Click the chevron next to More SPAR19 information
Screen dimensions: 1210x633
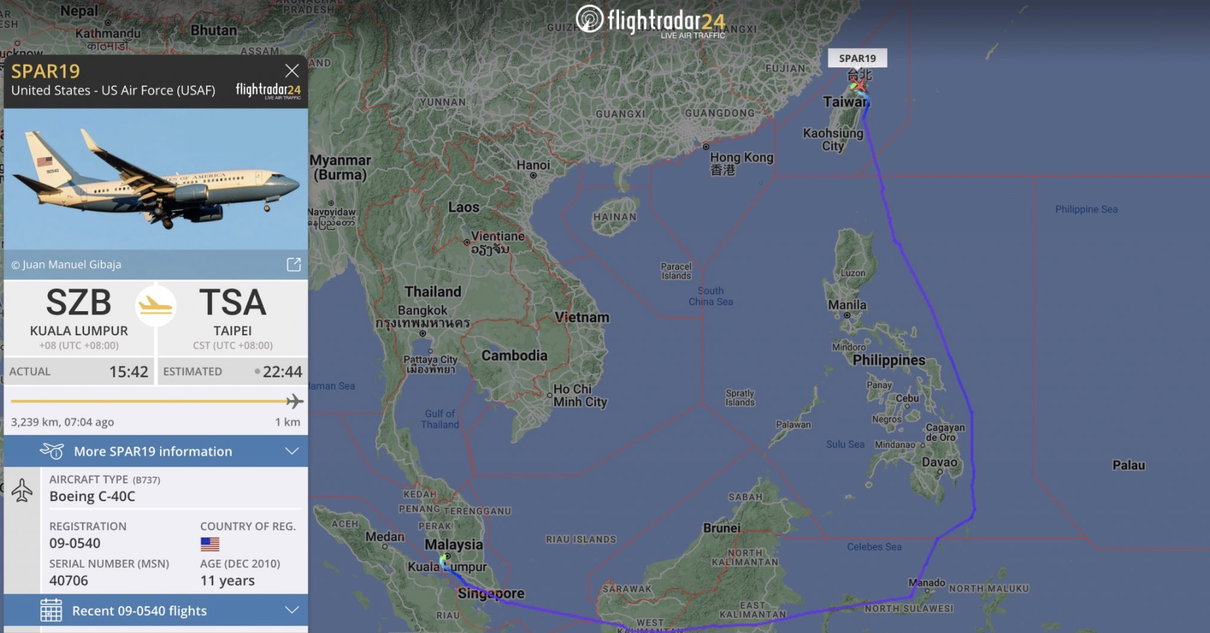(x=291, y=451)
